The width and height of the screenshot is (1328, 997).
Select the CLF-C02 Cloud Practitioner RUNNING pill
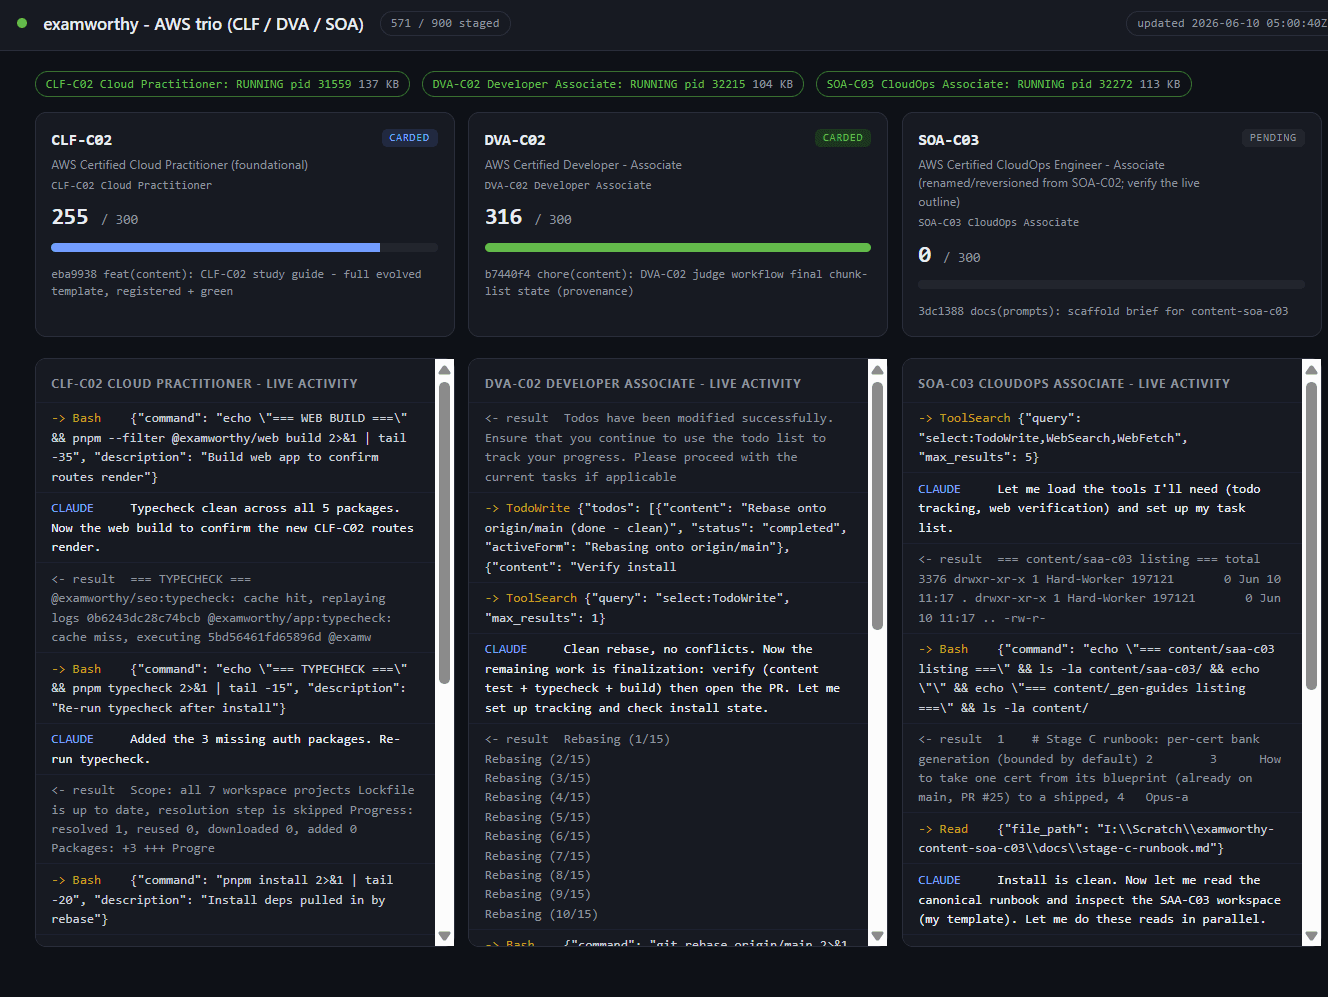(222, 84)
